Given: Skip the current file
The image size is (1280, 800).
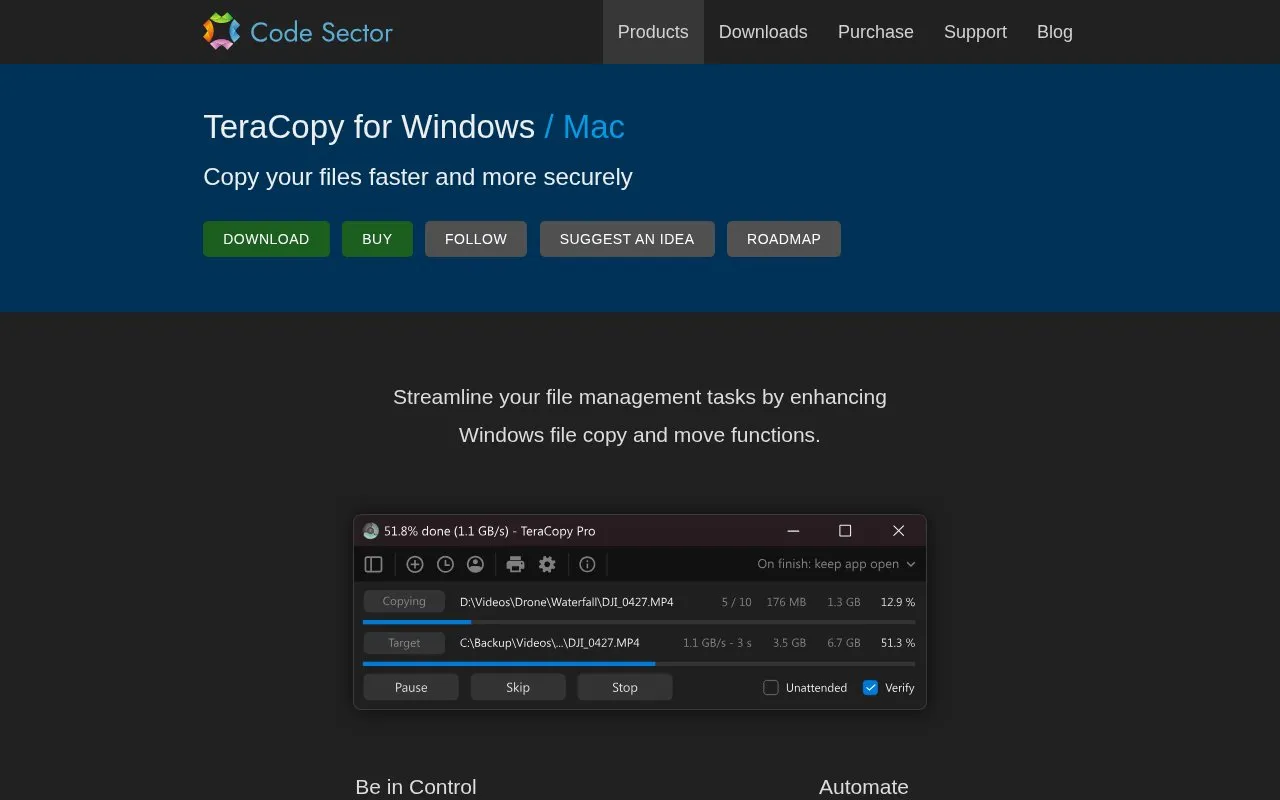Looking at the screenshot, I should click(x=518, y=687).
